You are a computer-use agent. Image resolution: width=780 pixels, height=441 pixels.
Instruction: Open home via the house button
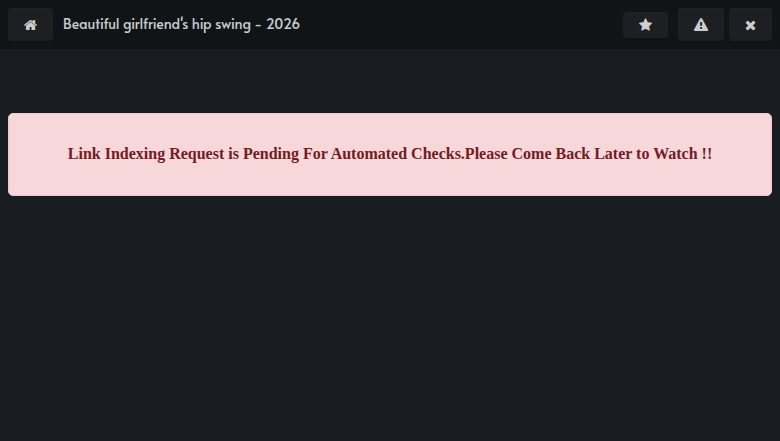click(x=30, y=25)
